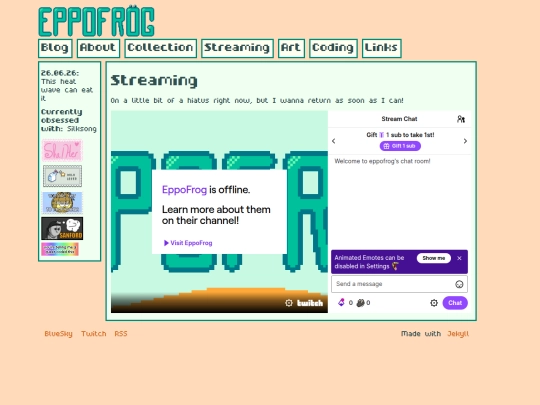Click the Twitch logo on player
Image resolution: width=540 pixels, height=405 pixels.
click(310, 303)
